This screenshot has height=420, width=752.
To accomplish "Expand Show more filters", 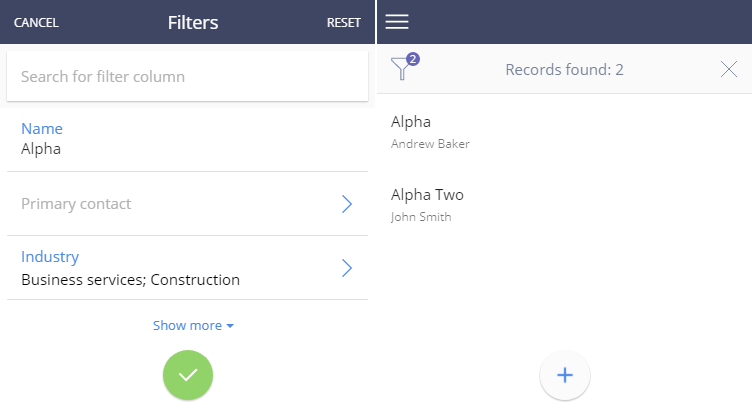I will (193, 326).
